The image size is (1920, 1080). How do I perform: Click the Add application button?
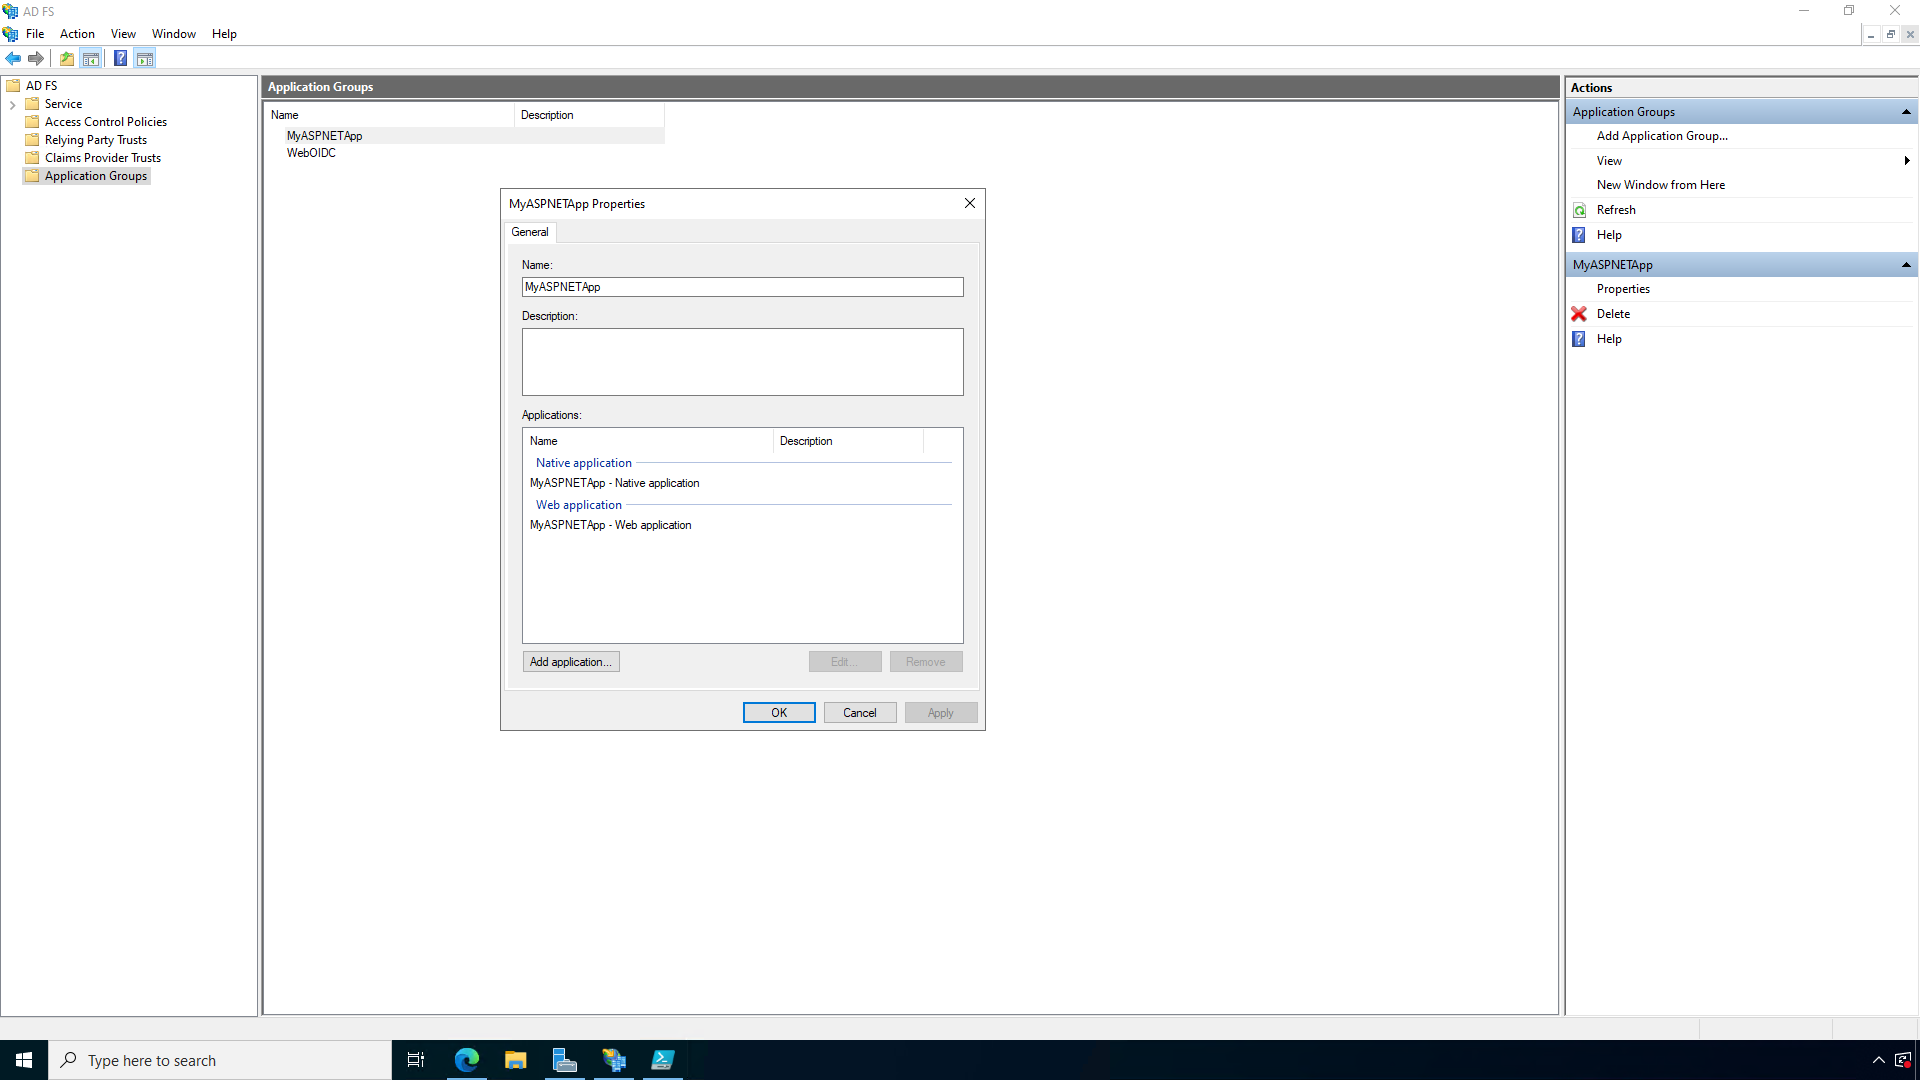(570, 661)
